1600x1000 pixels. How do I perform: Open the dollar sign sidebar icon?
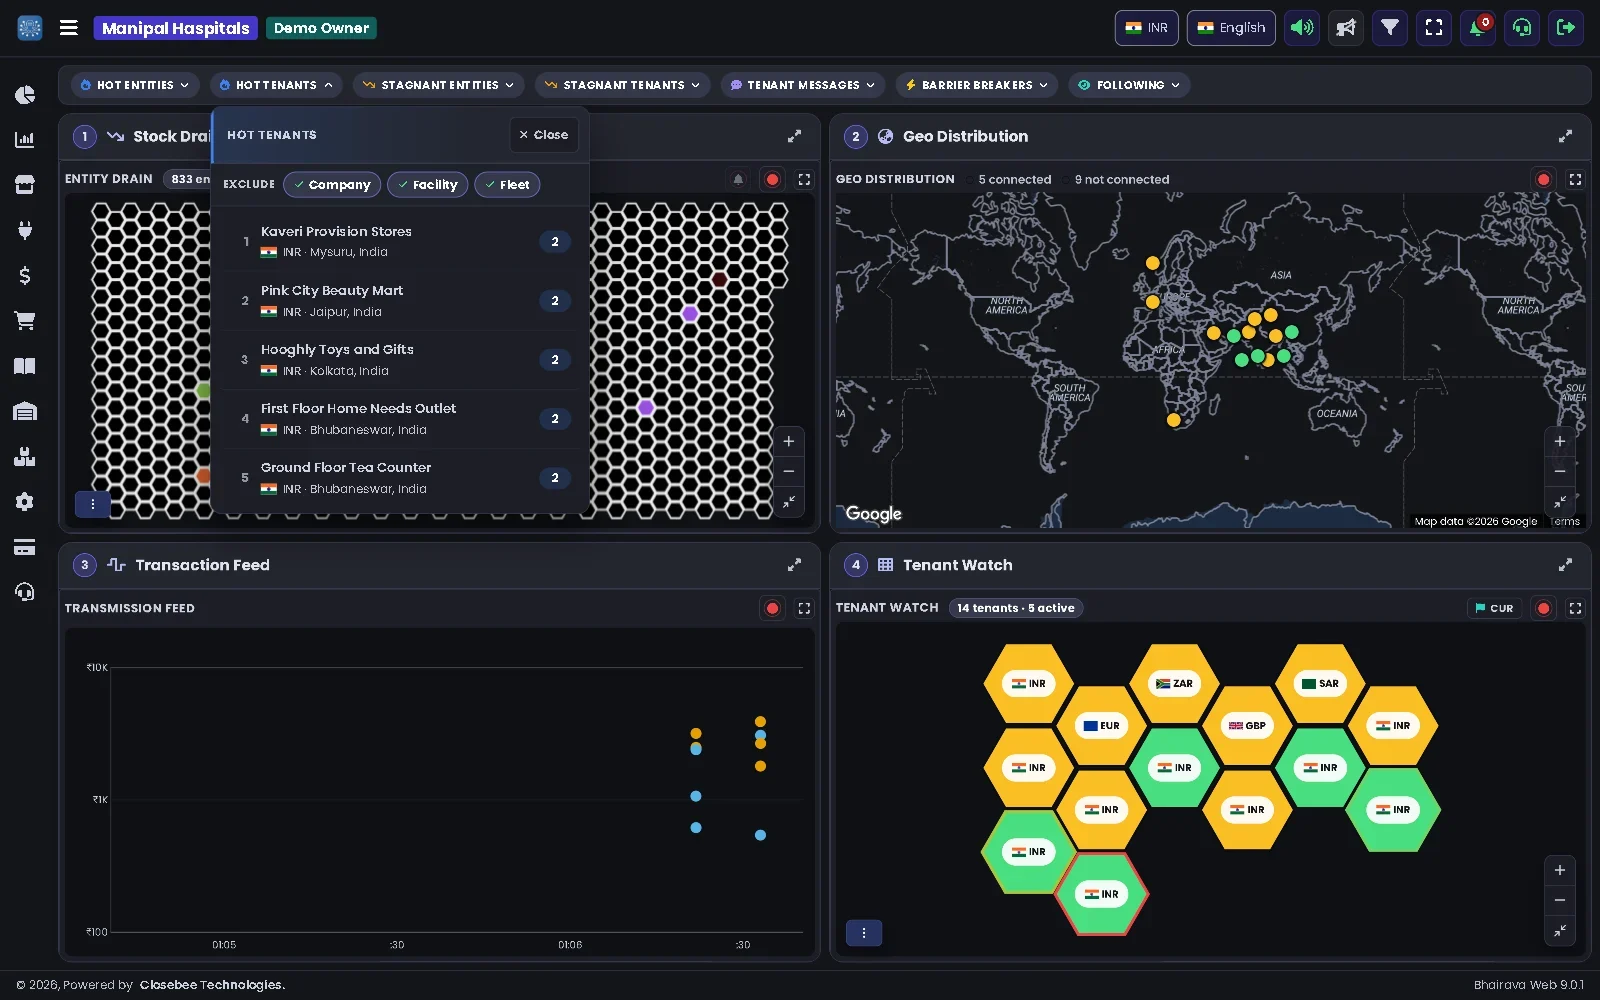[x=25, y=275]
